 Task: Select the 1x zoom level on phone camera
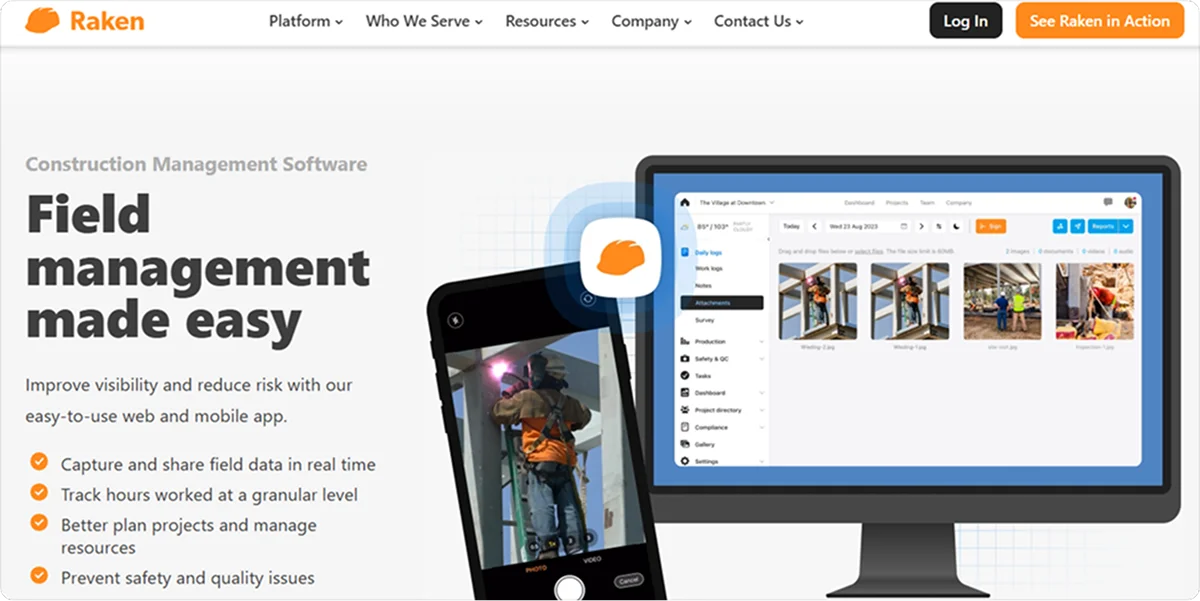coord(552,544)
